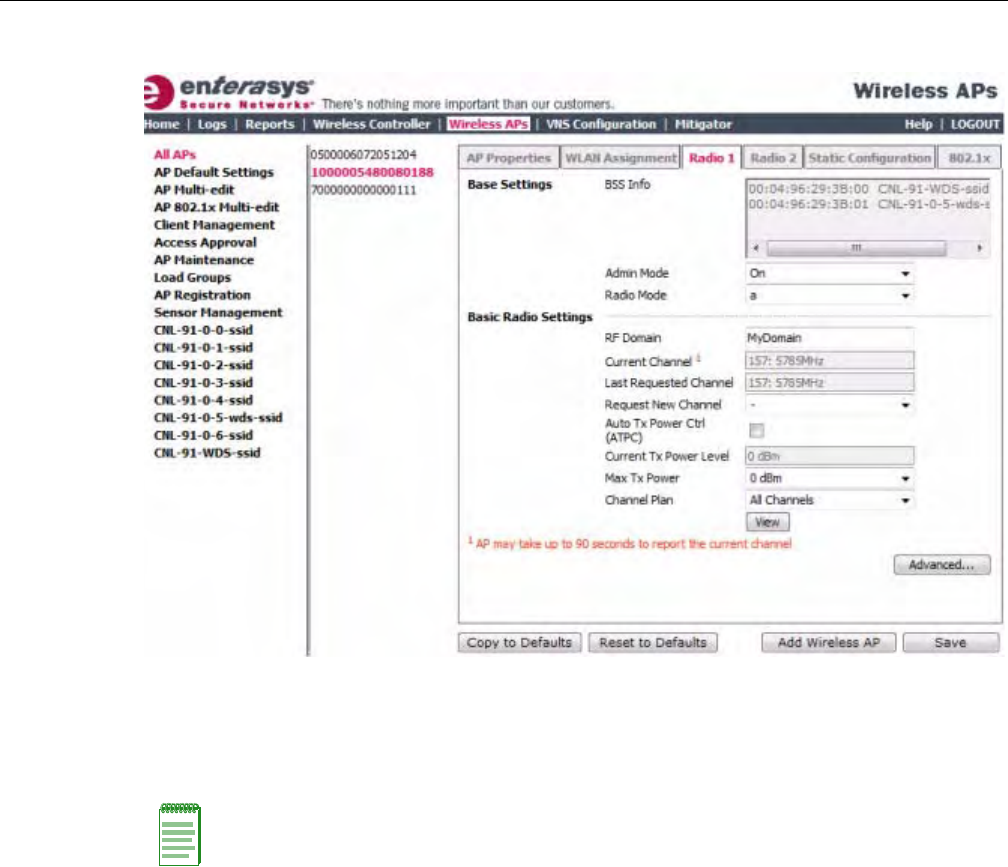Select CNL-91-WDS-ssid in sidebar
1008x867 pixels.
[207, 452]
